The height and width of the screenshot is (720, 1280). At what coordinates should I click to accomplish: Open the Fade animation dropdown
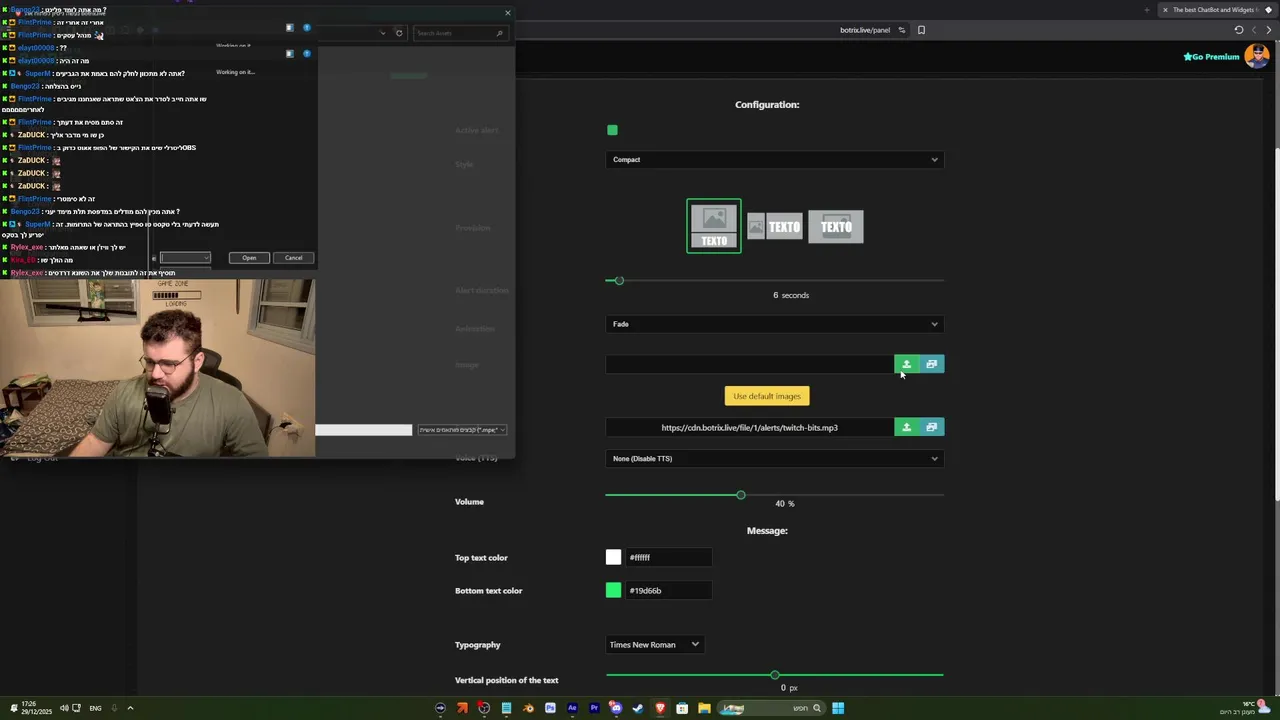pos(775,324)
